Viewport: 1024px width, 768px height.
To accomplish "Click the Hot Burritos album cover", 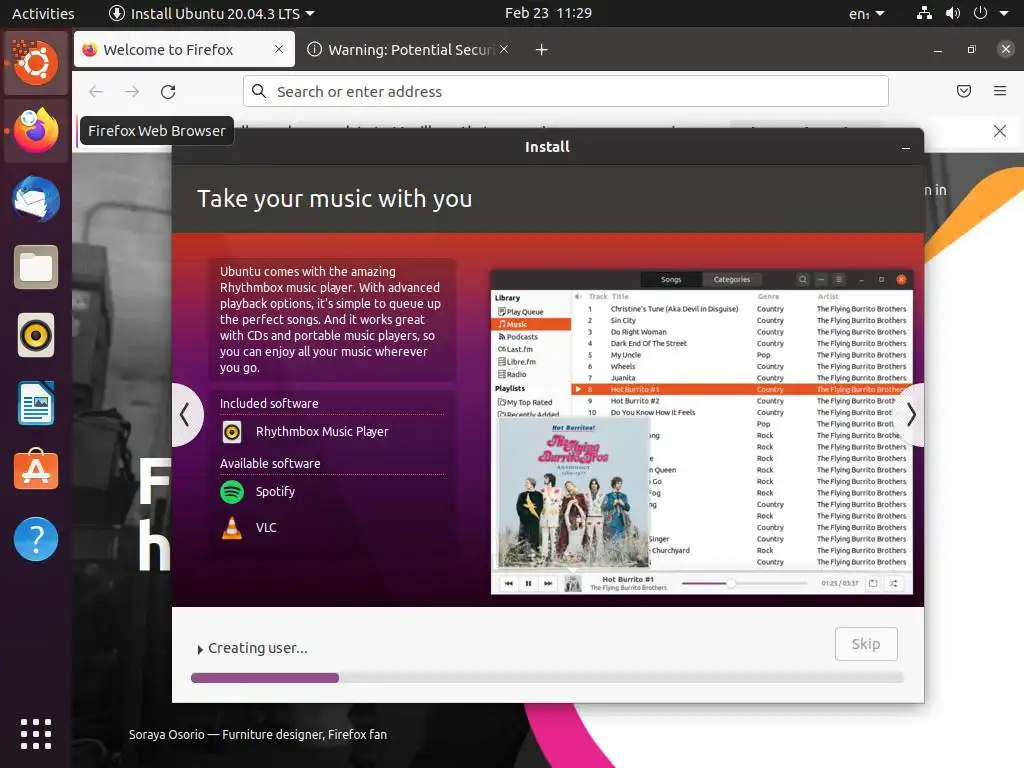I will (573, 493).
